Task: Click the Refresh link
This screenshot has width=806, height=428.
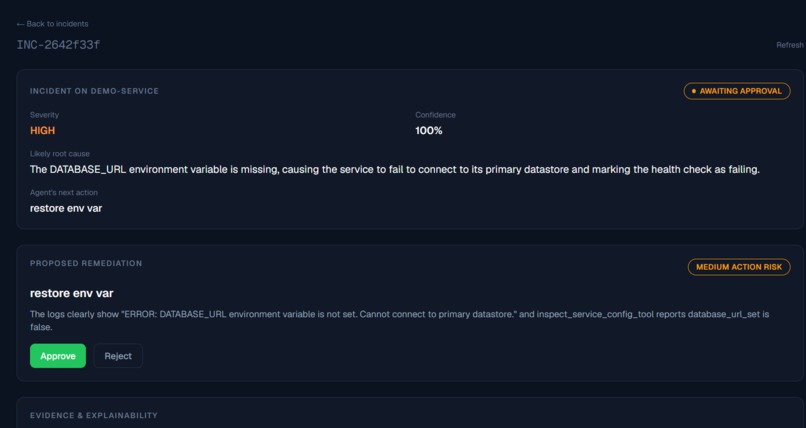Action: 790,45
